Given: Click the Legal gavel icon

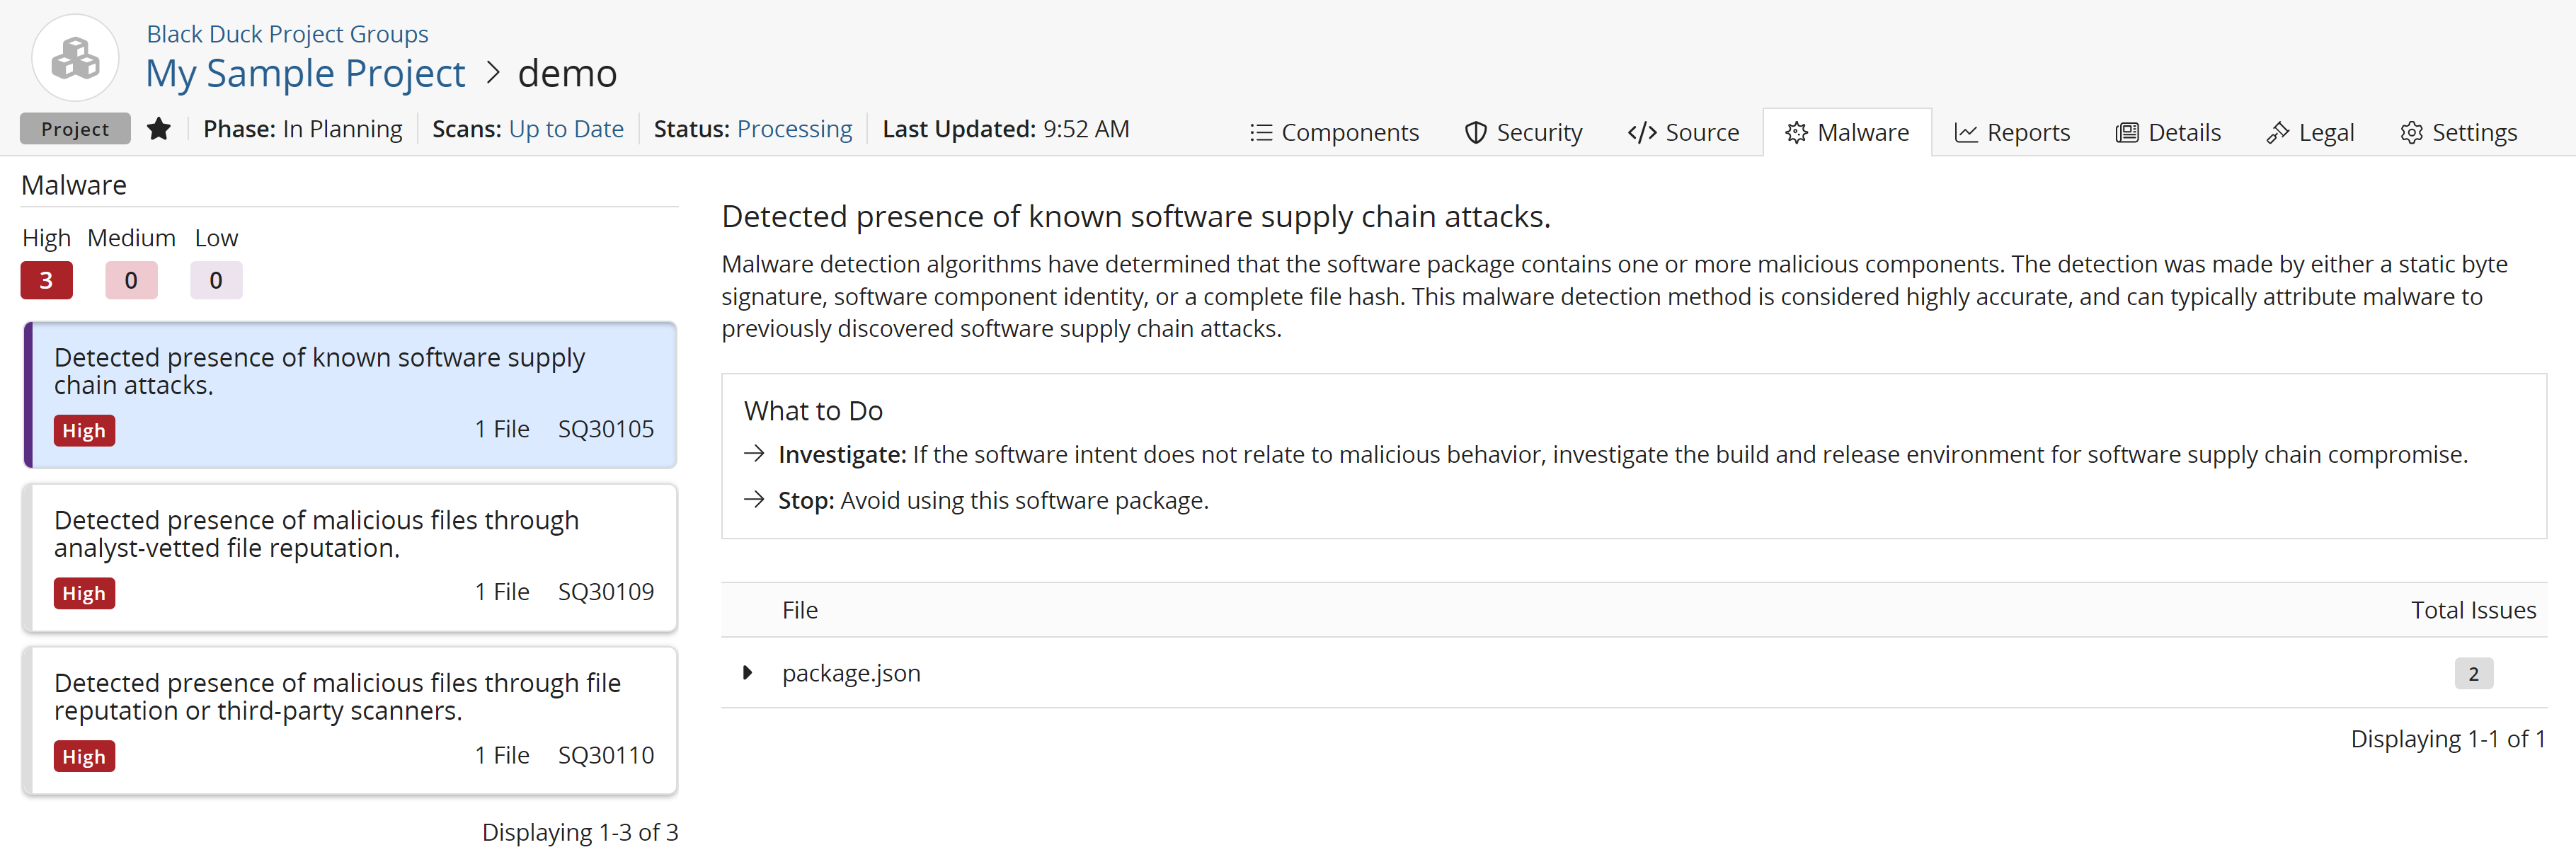Looking at the screenshot, I should pos(2278,132).
